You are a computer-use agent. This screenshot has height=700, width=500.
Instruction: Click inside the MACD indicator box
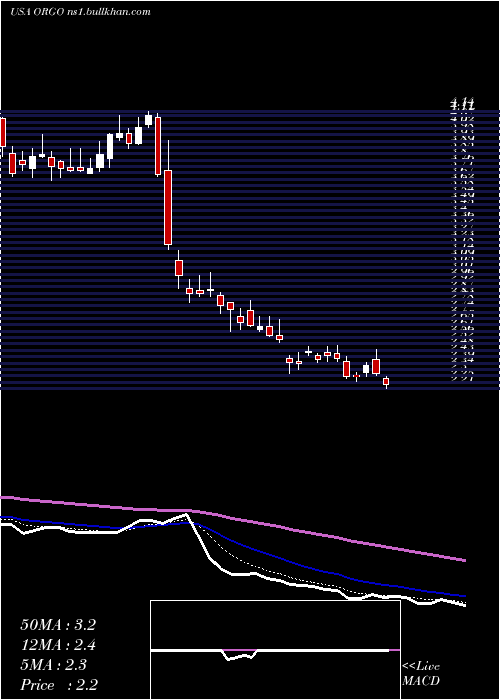275,650
